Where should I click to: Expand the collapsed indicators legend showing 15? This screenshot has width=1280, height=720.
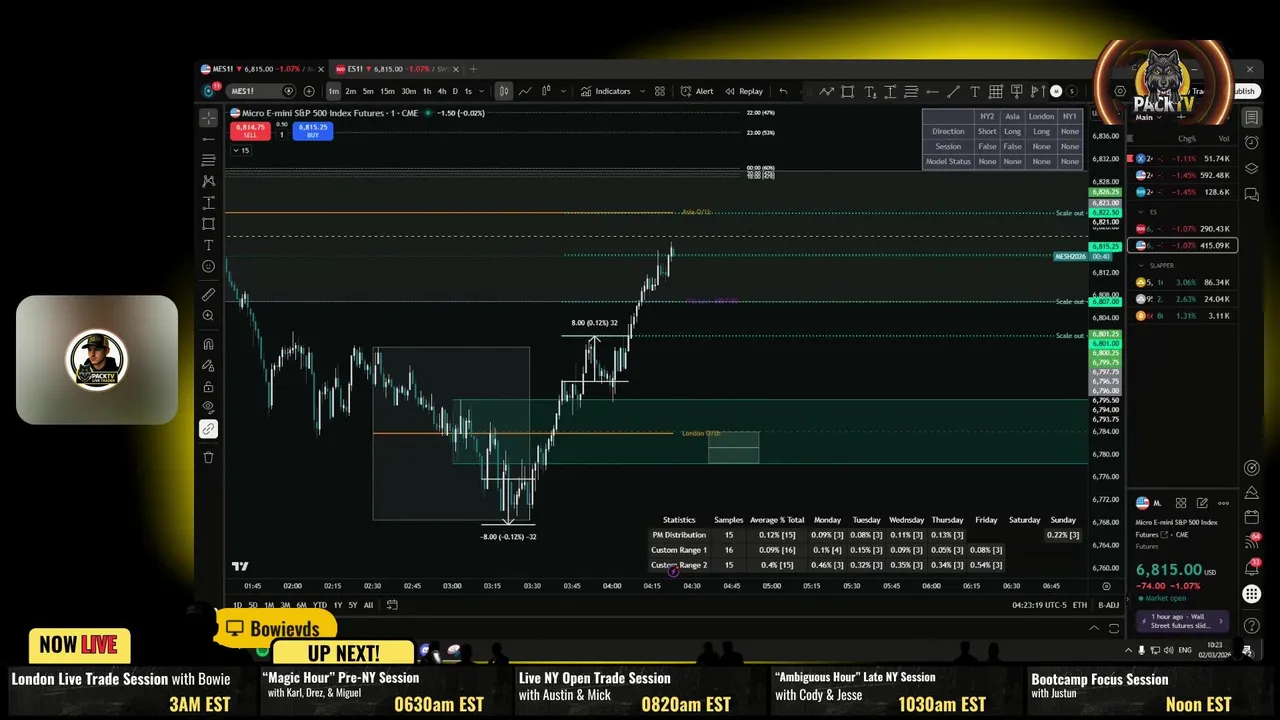tap(241, 151)
